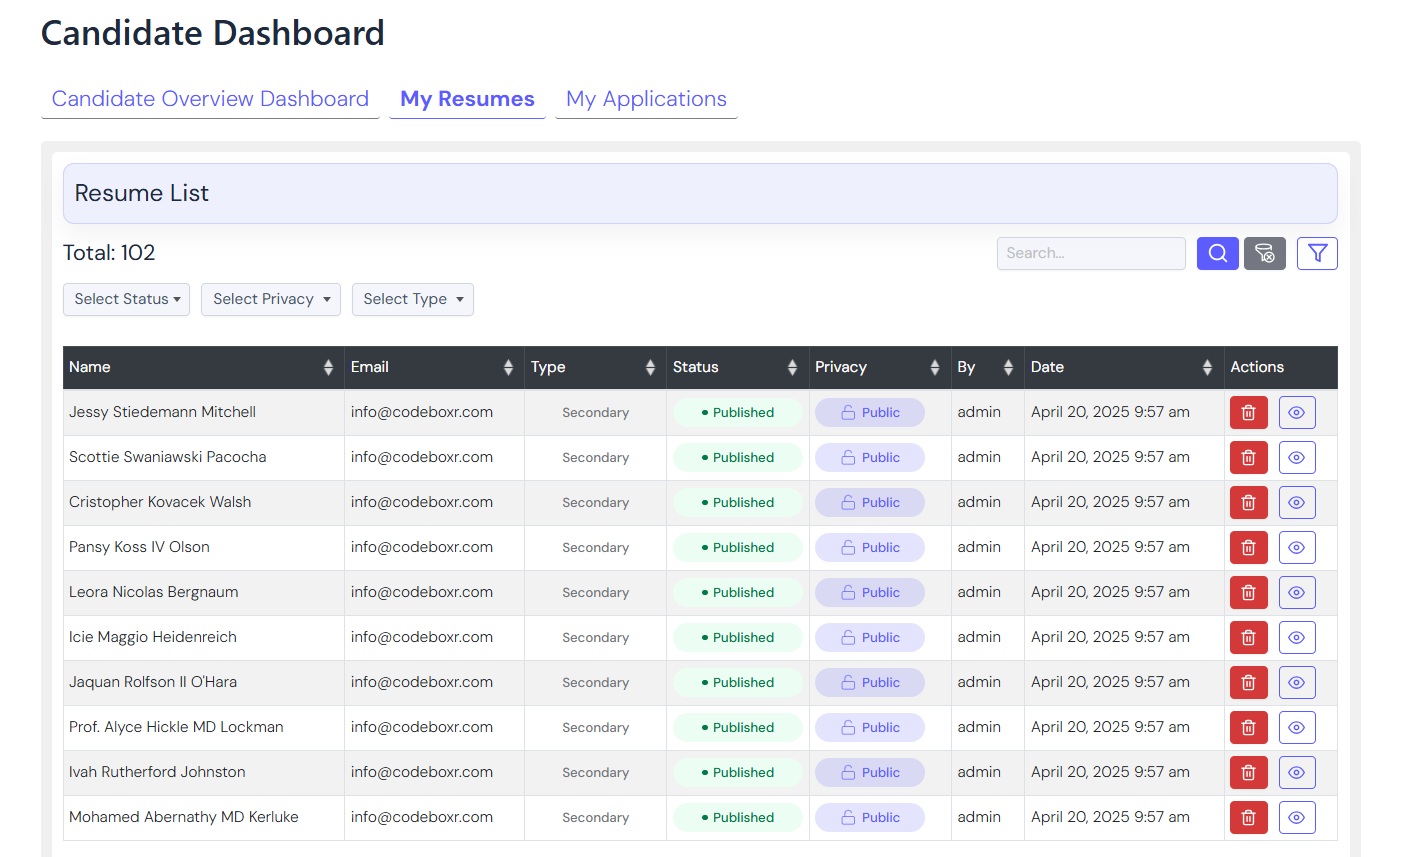Switch to Candidate Overview Dashboard tab

pyautogui.click(x=210, y=99)
